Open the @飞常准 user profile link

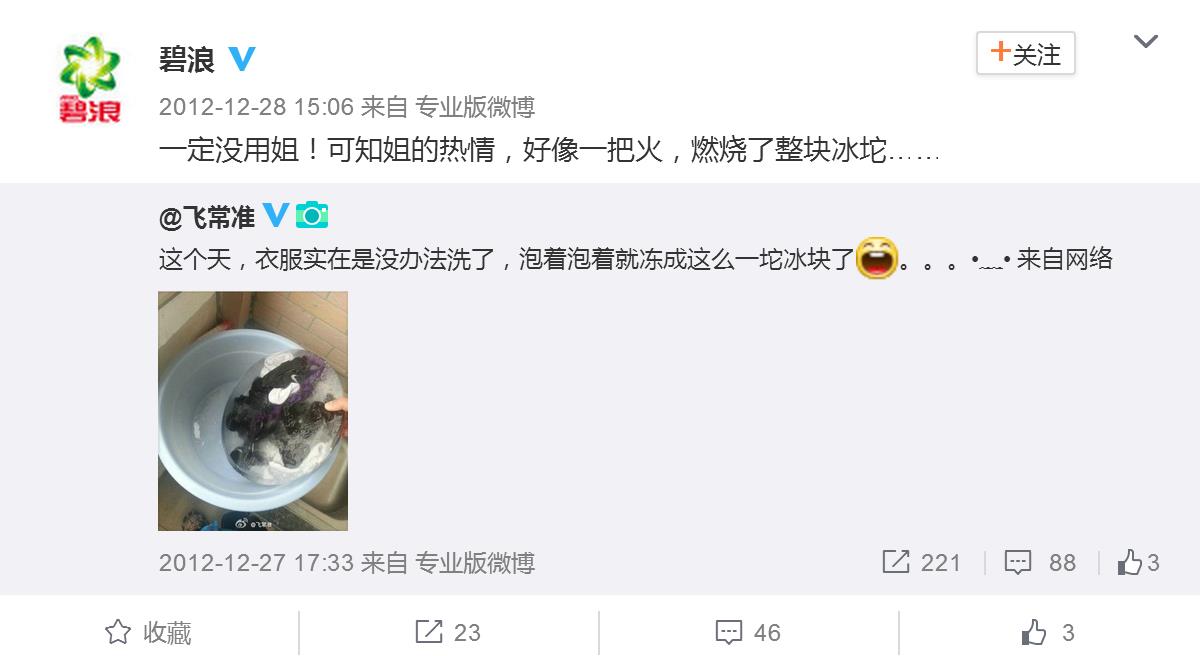click(207, 216)
